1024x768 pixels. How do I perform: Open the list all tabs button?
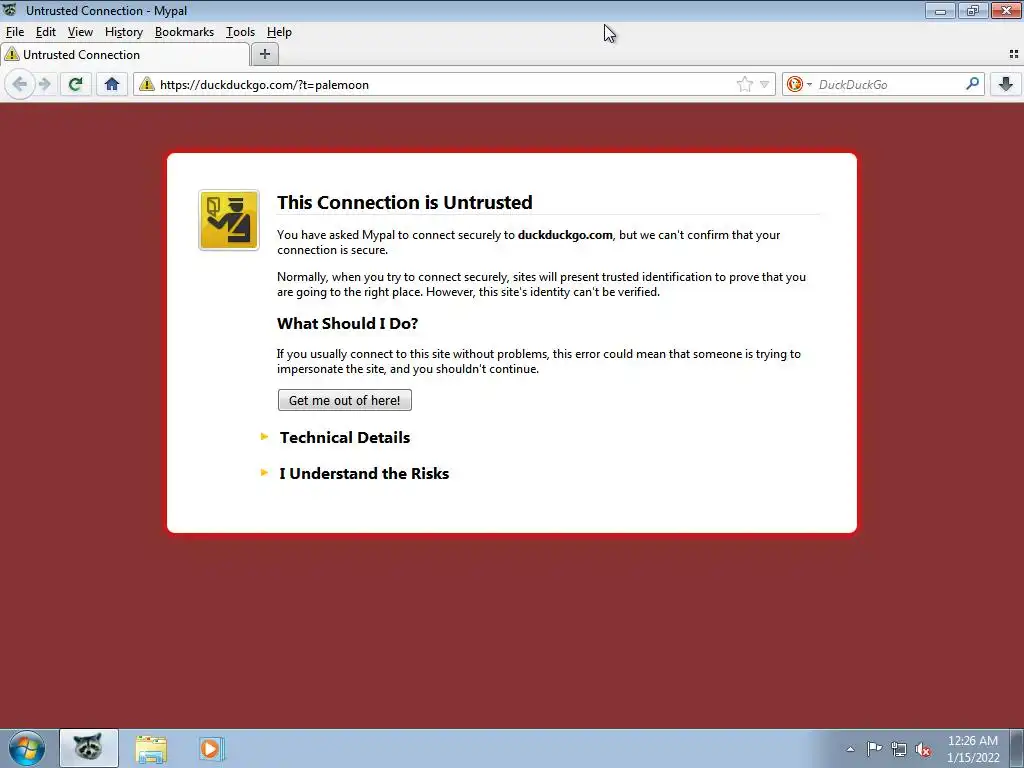point(1014,54)
